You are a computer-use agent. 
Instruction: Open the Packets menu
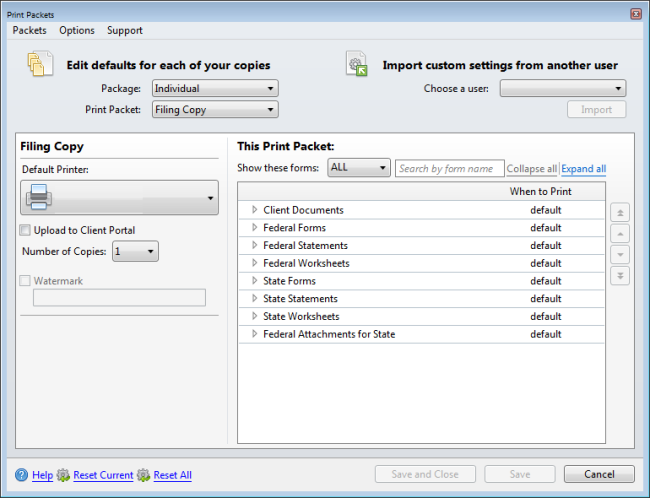click(30, 30)
